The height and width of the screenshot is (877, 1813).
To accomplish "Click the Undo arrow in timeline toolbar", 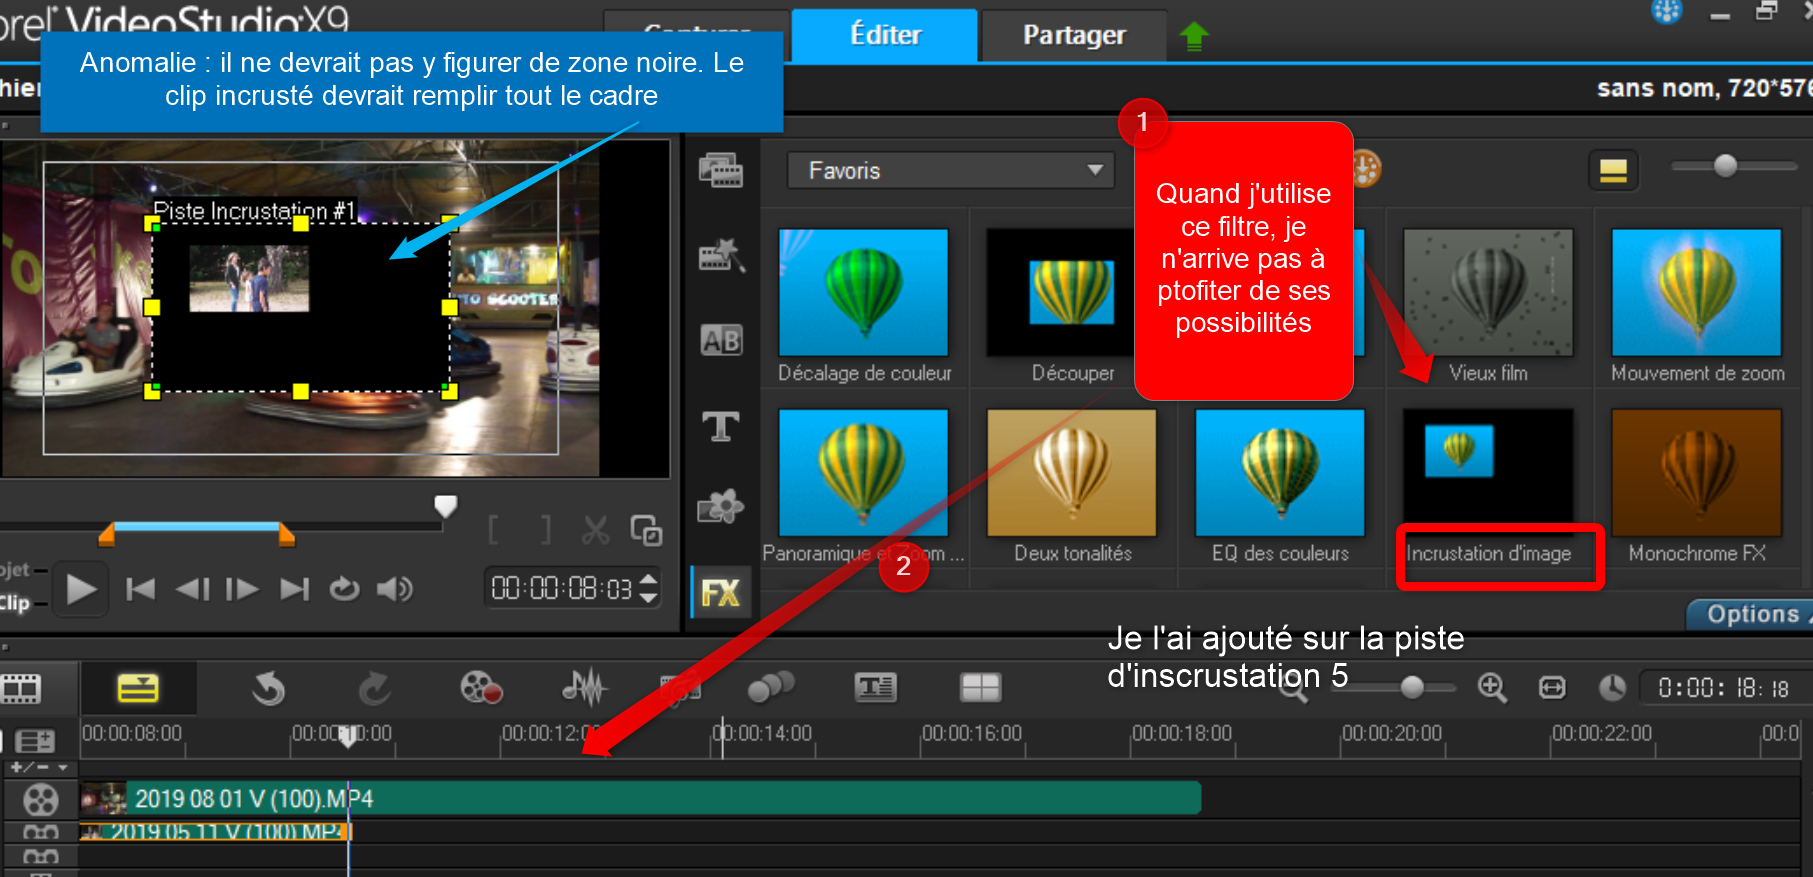I will coord(269,688).
